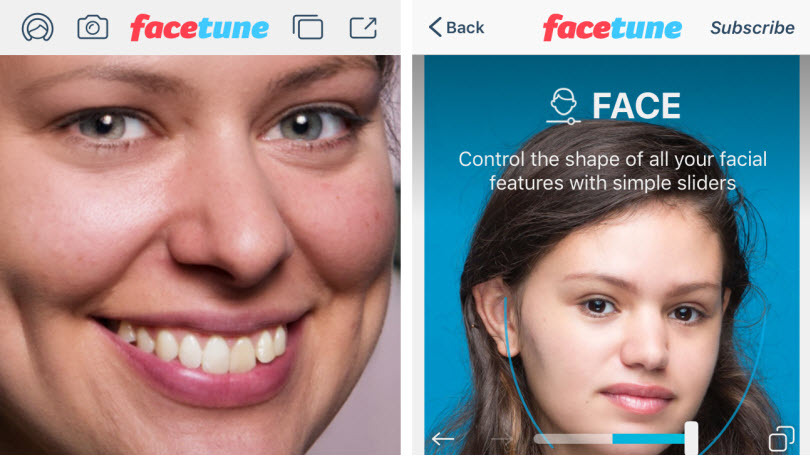Tap the 'Control the shape' description text
Screen dimensions: 810x456
click(613, 171)
